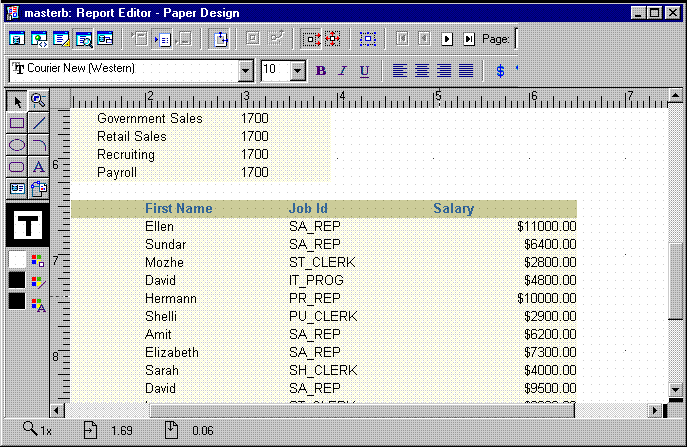Viewport: 687px width, 447px height.
Task: Click the T color preview box
Action: (28, 225)
